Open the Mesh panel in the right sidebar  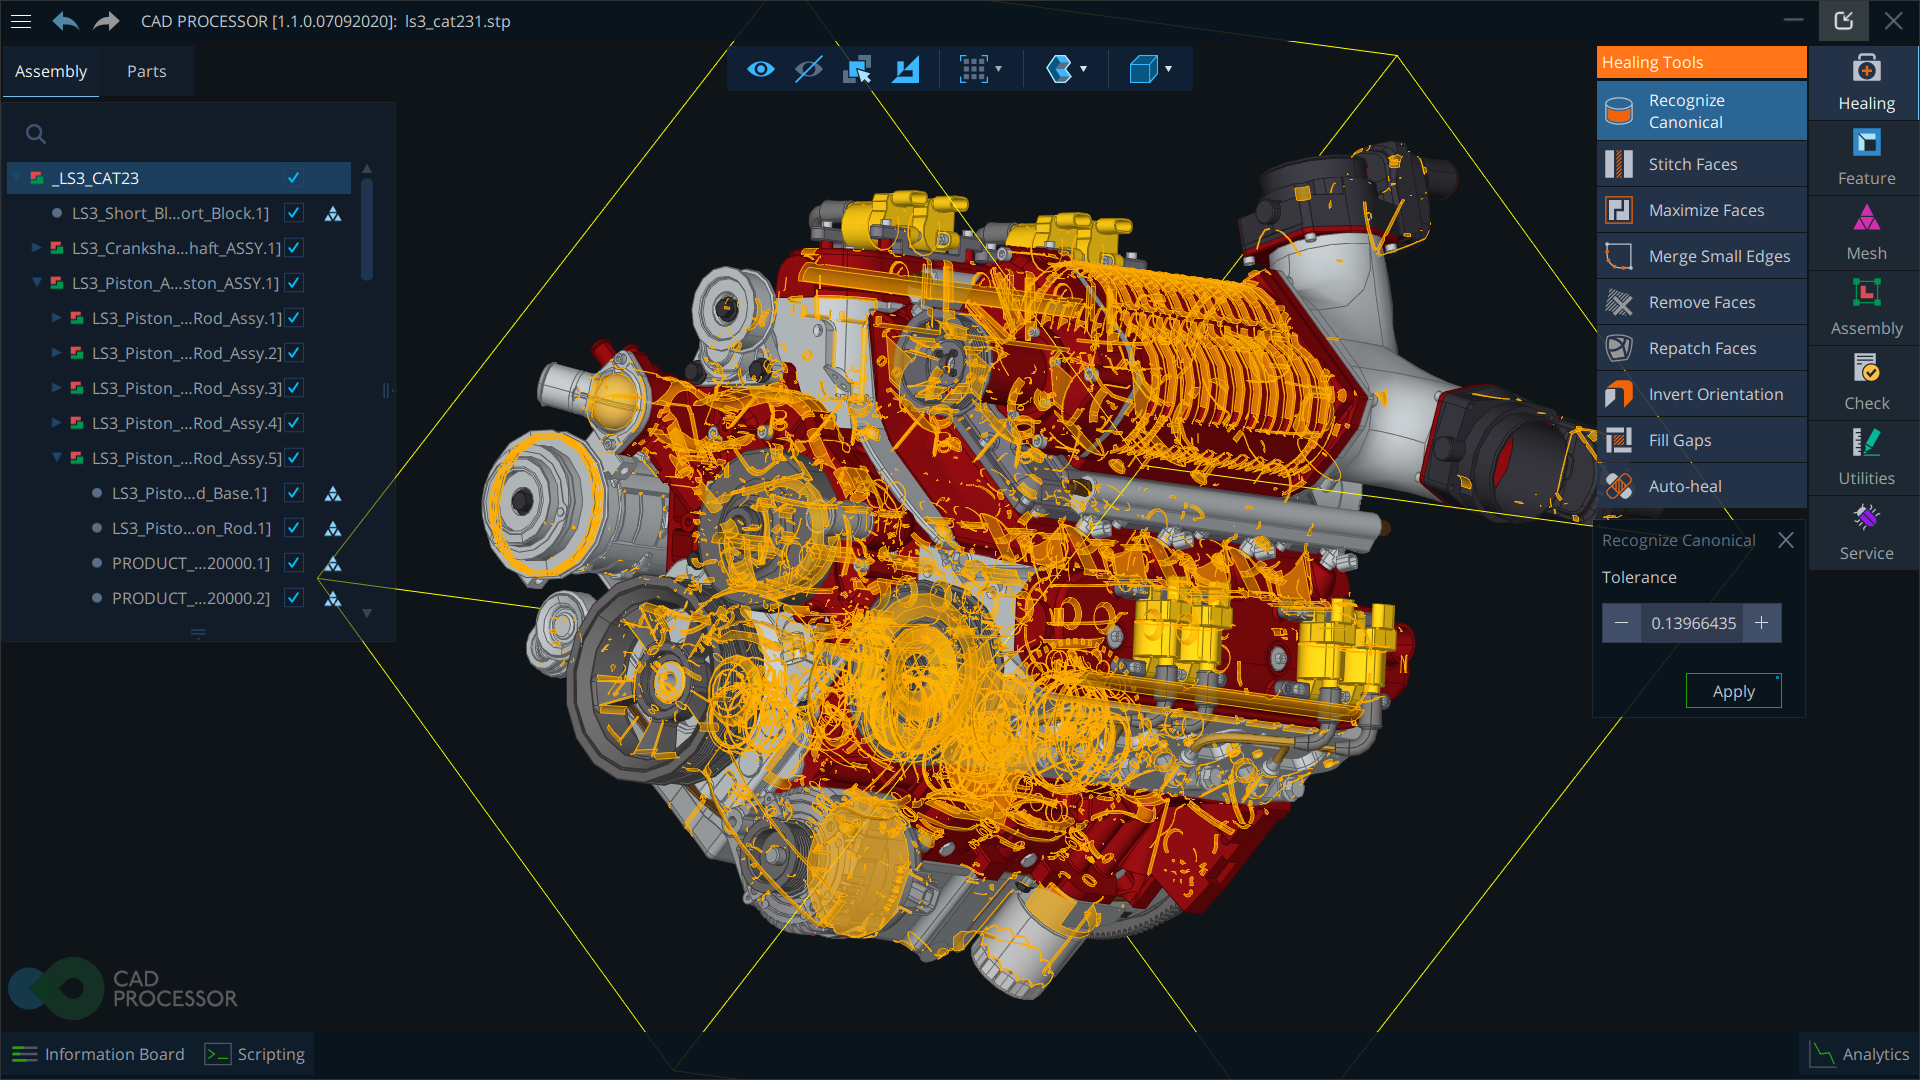point(1866,232)
